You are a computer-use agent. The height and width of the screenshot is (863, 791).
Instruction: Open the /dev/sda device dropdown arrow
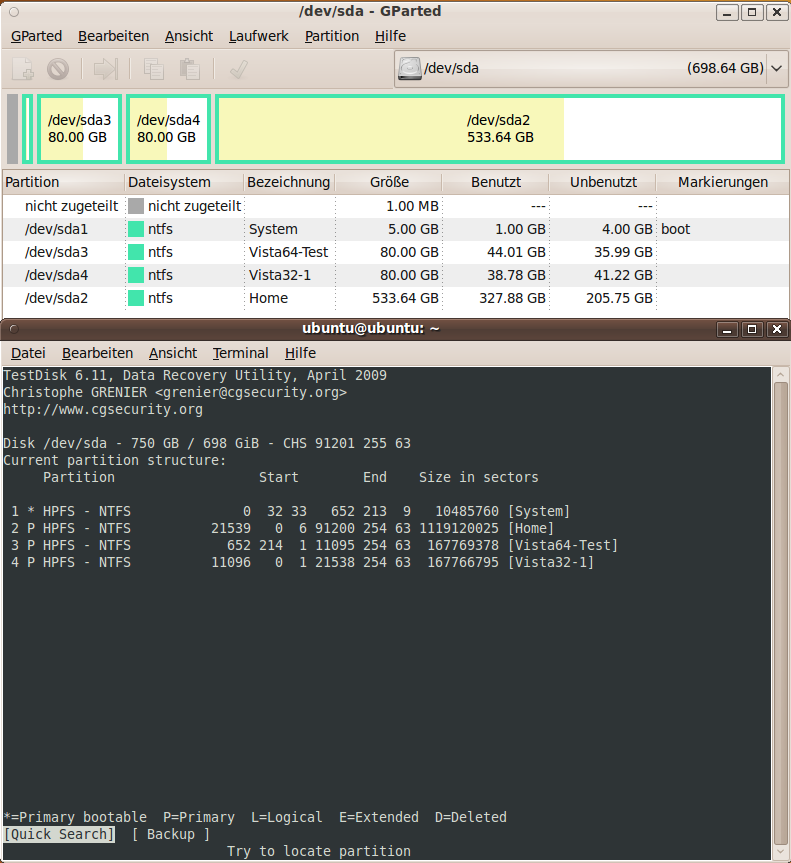point(777,68)
